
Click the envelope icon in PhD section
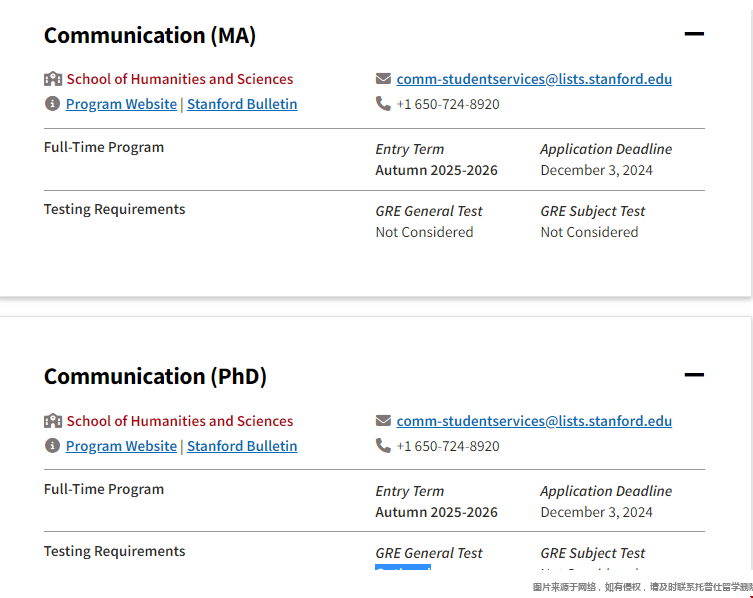[x=383, y=420]
